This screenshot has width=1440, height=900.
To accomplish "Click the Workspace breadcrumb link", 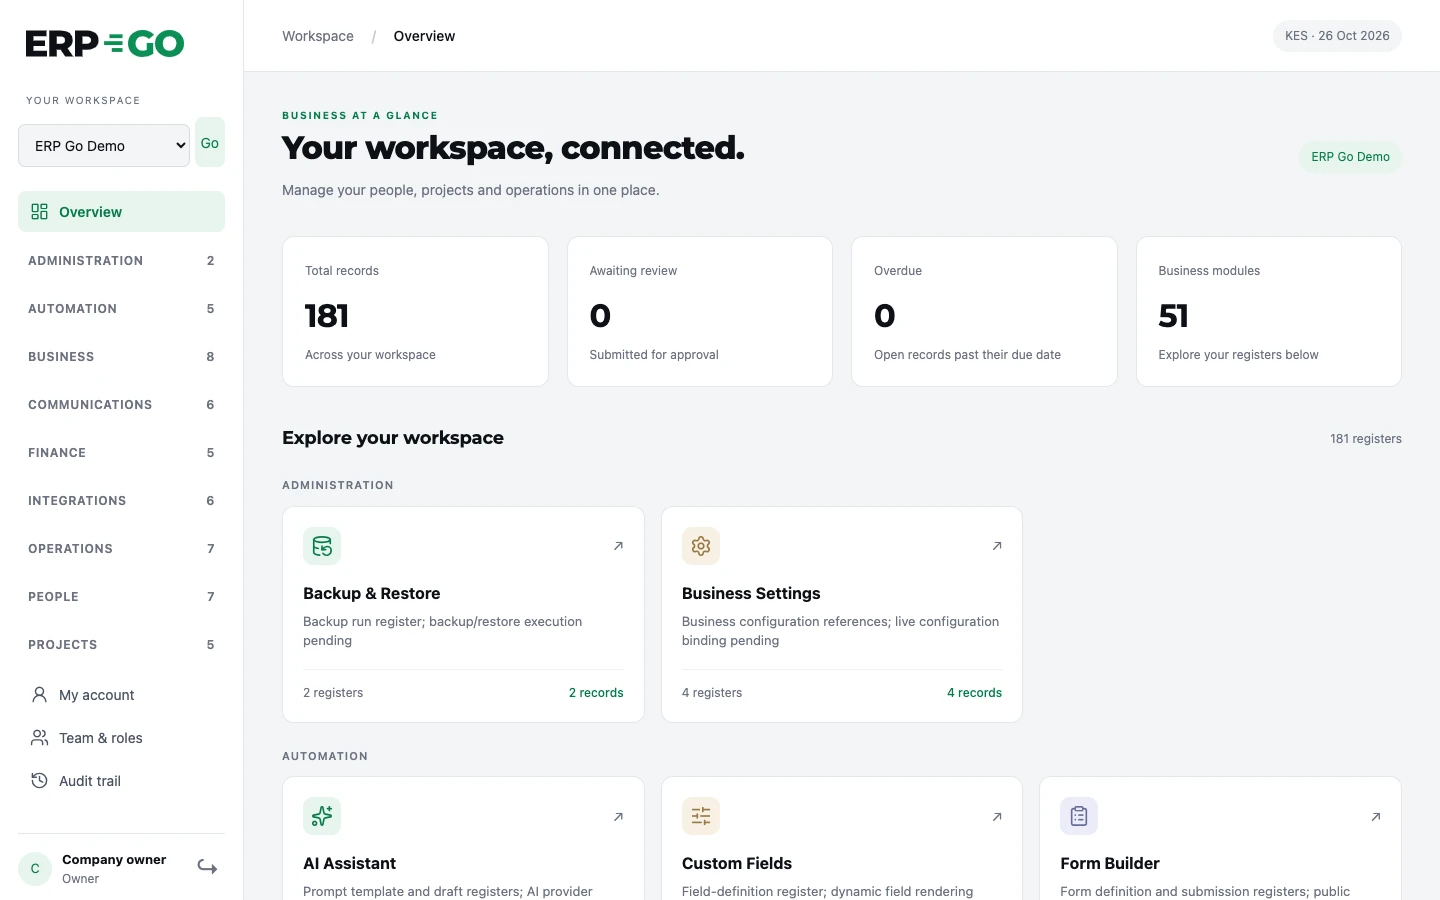I will click(318, 36).
